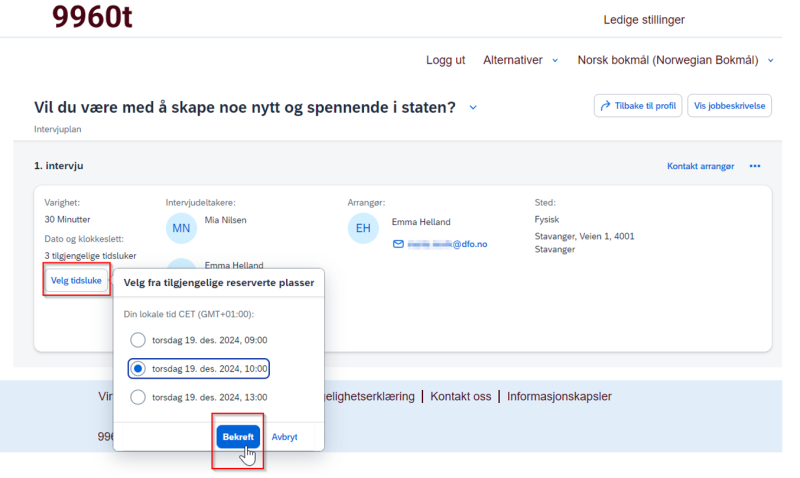Click the MN avatar for Mia Nilsen

(181, 228)
